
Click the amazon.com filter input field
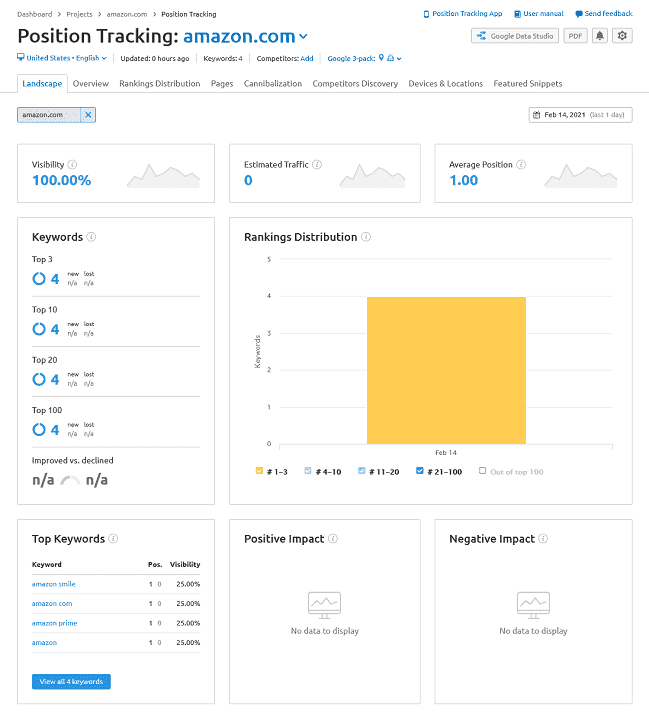(x=49, y=115)
